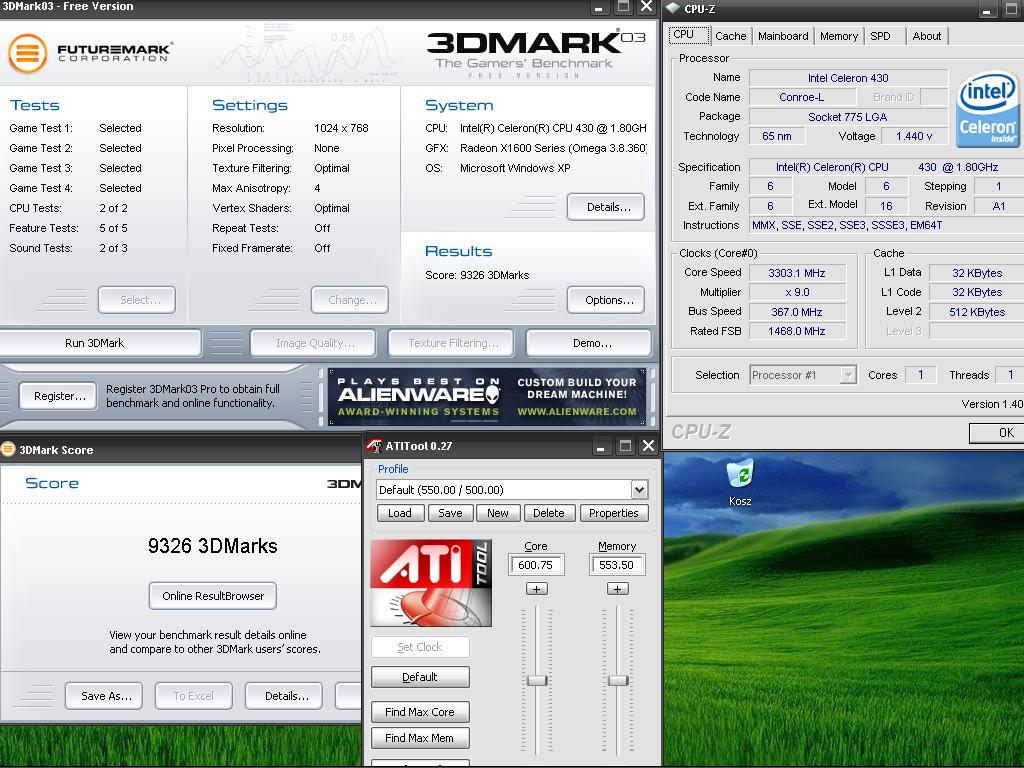Viewport: 1024px width, 768px height.
Task: Click Delete in ATITool profile section
Action: pyautogui.click(x=549, y=513)
